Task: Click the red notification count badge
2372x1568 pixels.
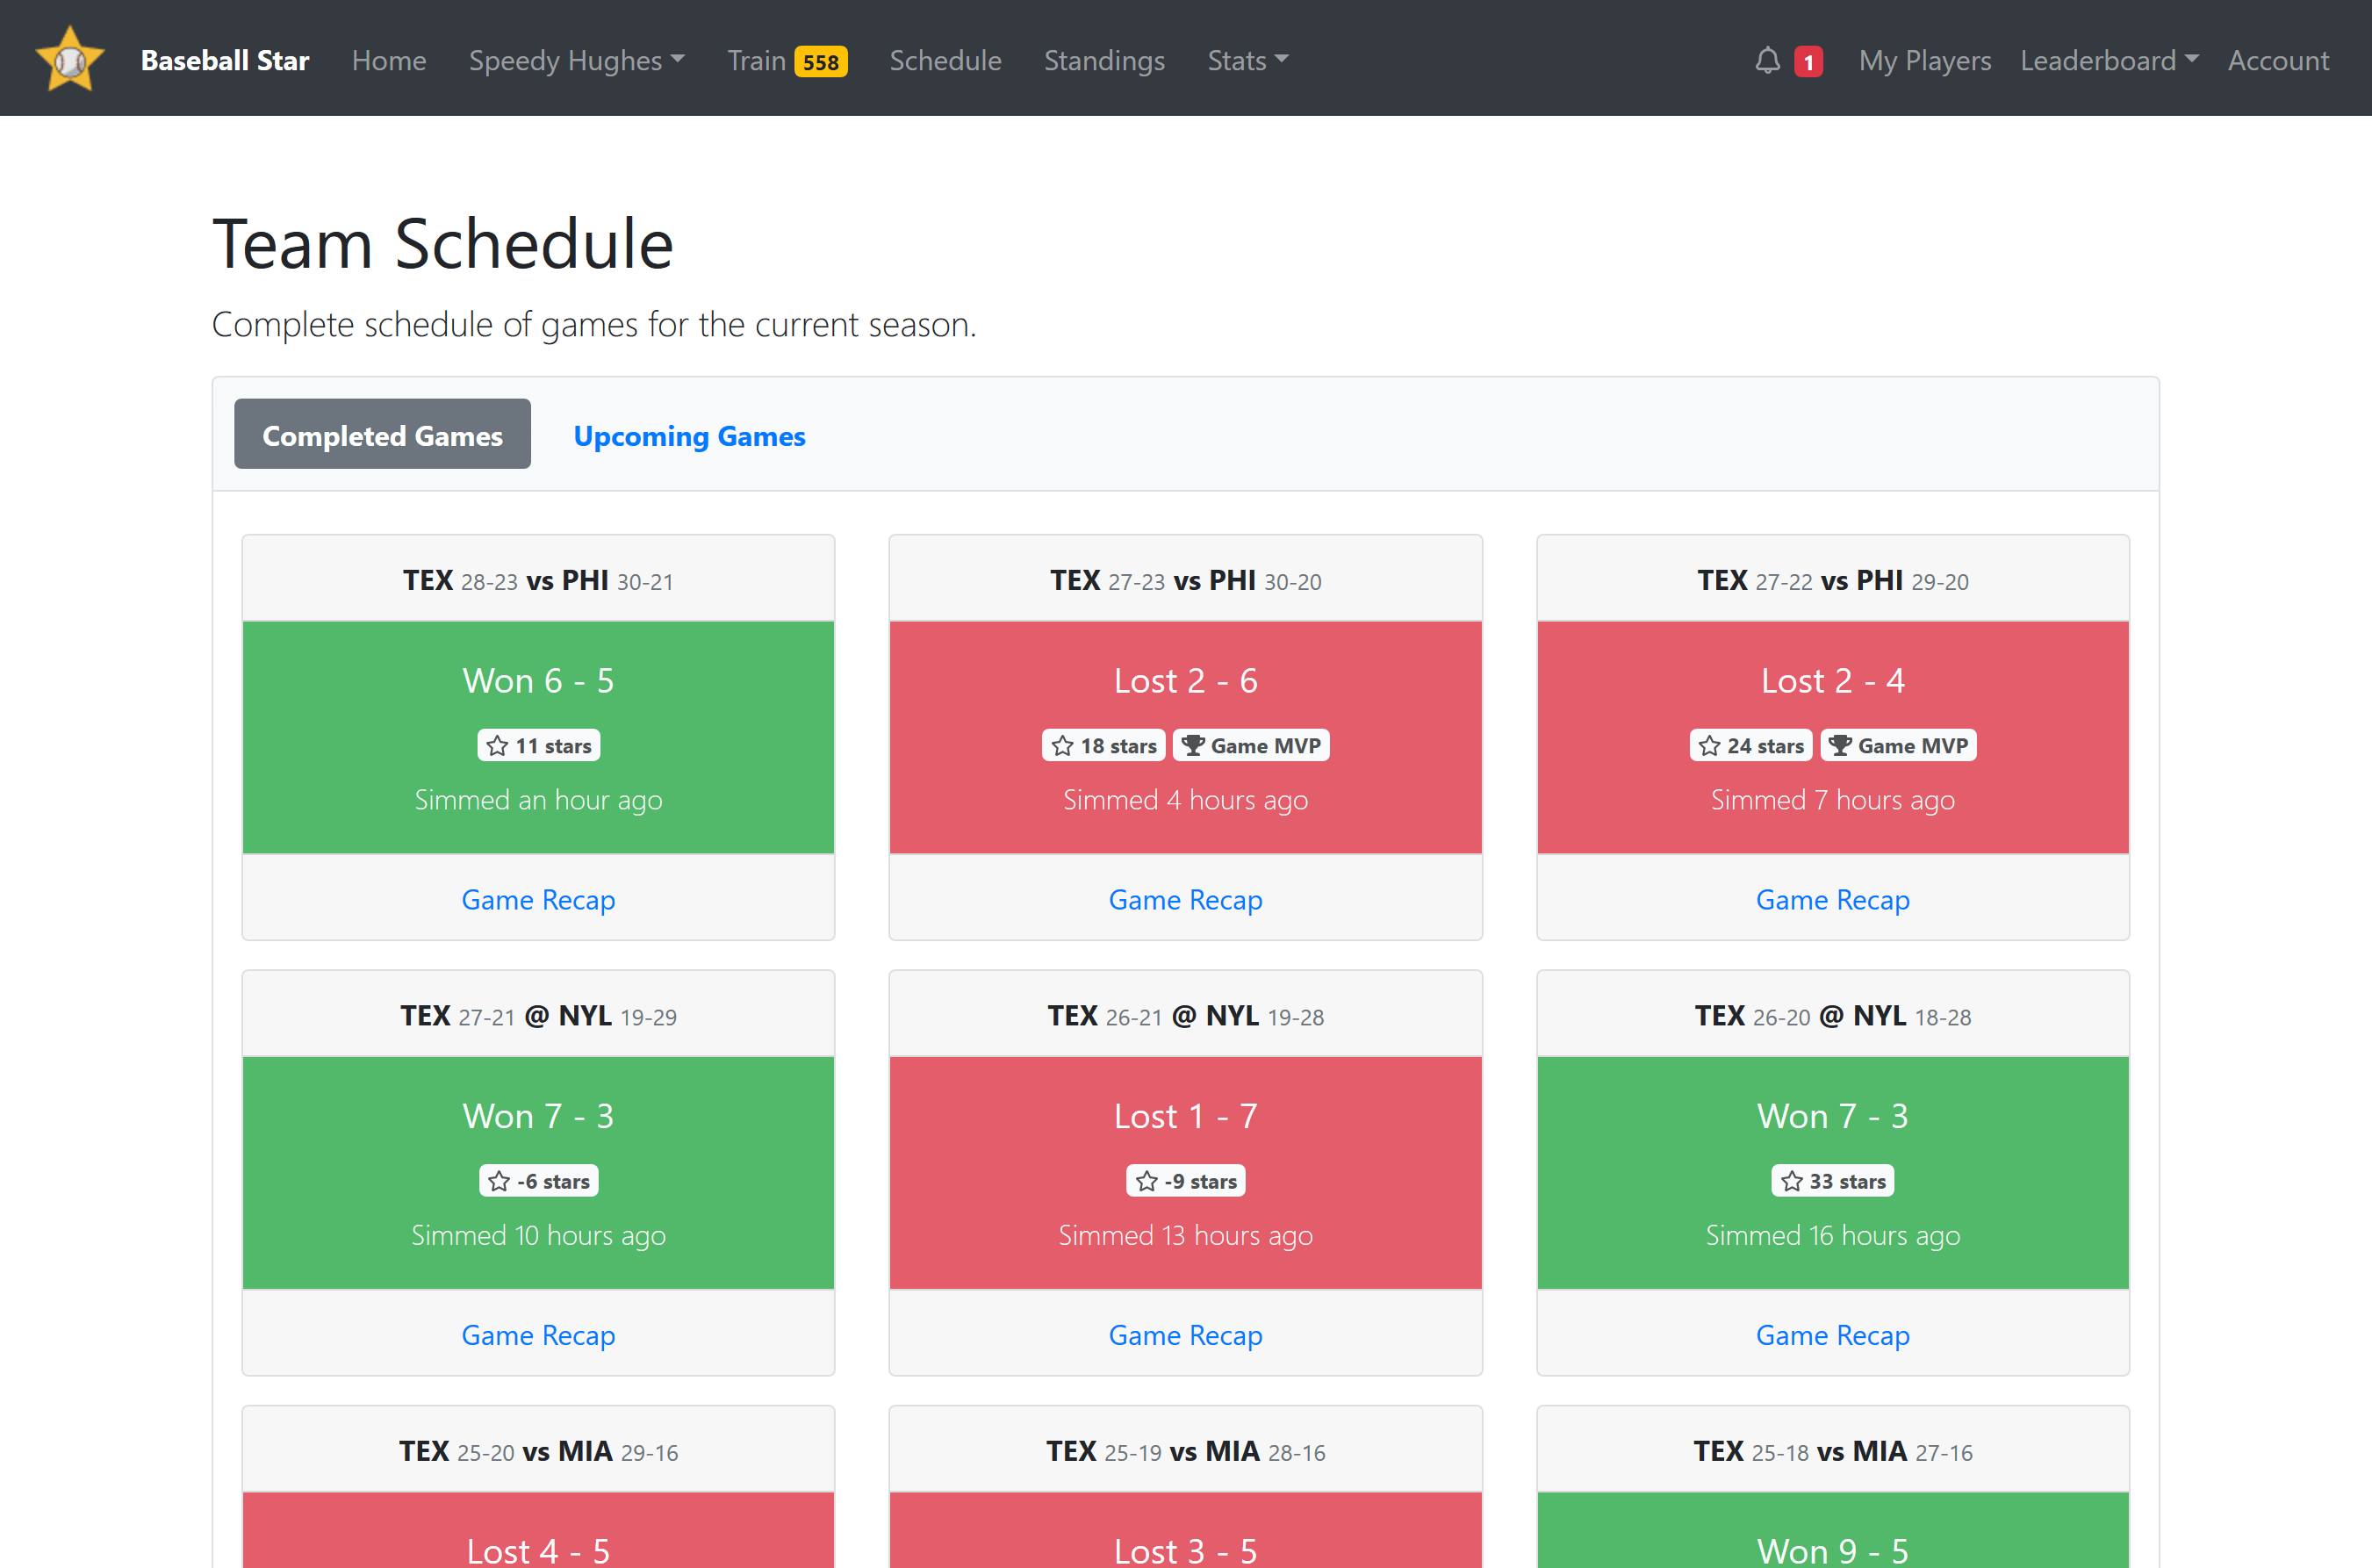Action: 1808,62
